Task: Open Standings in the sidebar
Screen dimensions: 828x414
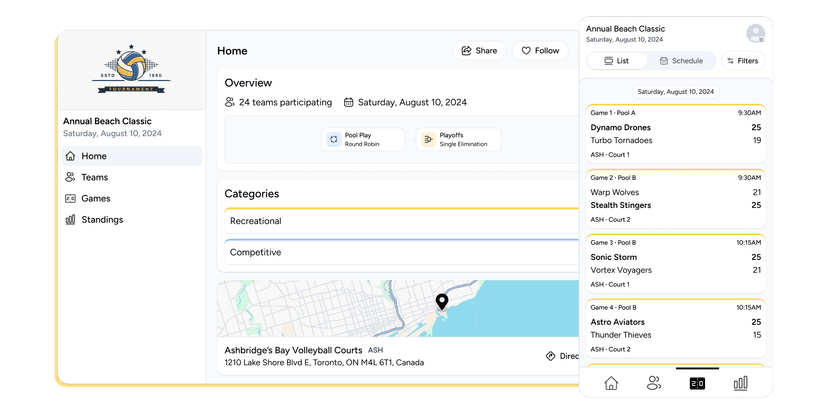Action: click(x=102, y=219)
